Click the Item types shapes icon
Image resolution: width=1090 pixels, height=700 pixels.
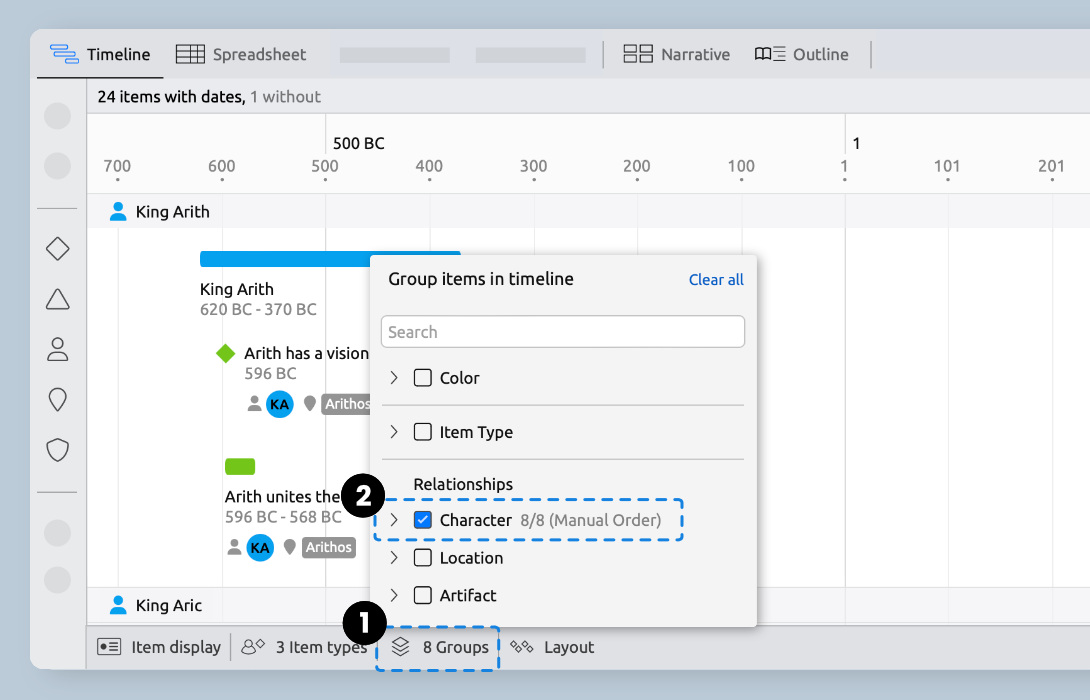tap(253, 647)
